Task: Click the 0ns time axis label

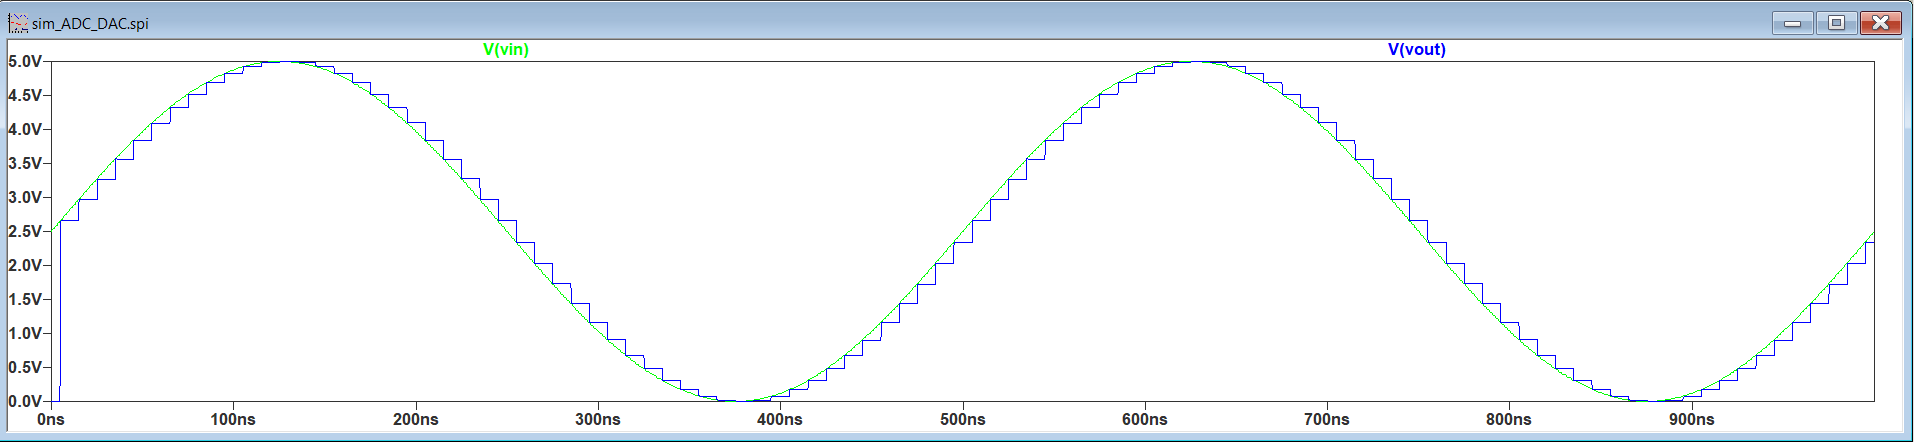Action: 51,420
